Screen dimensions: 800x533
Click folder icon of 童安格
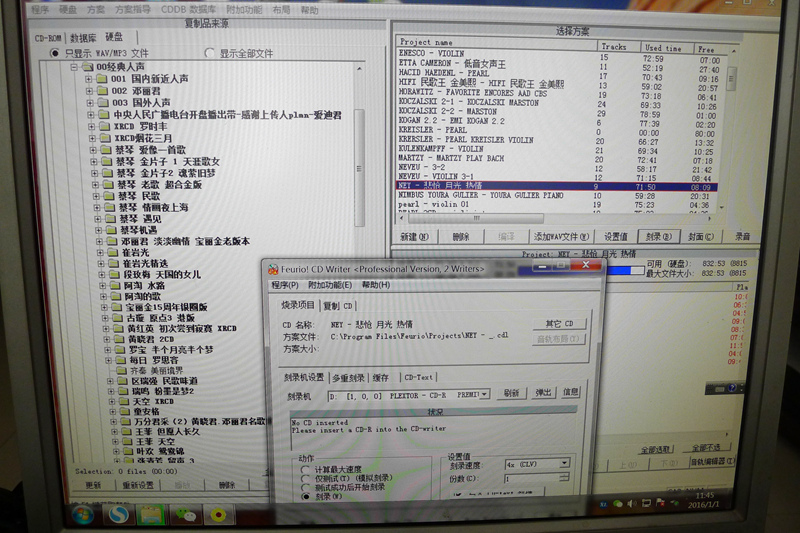(x=124, y=411)
